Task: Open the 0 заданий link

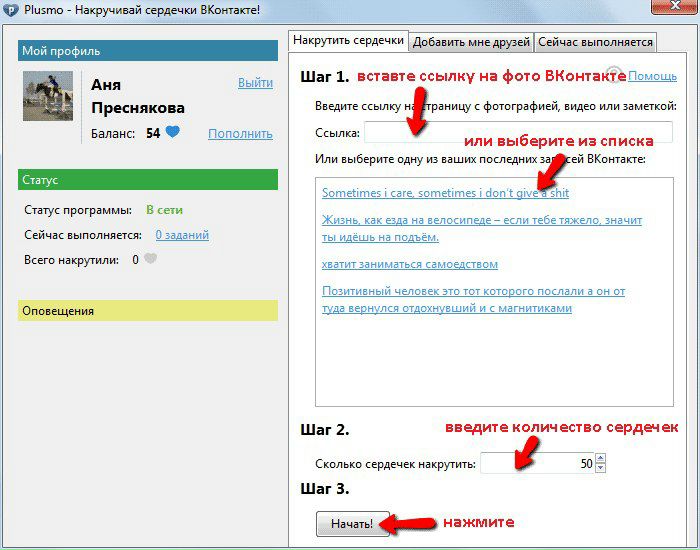Action: (x=182, y=235)
